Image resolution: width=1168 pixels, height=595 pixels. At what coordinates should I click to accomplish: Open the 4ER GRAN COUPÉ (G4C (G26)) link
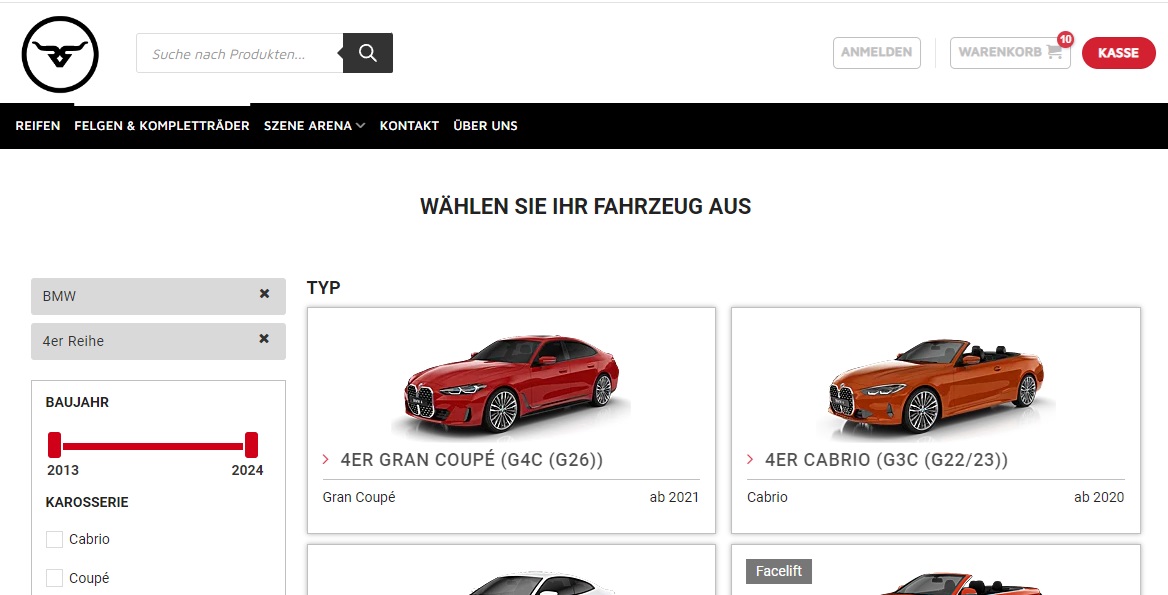click(x=472, y=459)
